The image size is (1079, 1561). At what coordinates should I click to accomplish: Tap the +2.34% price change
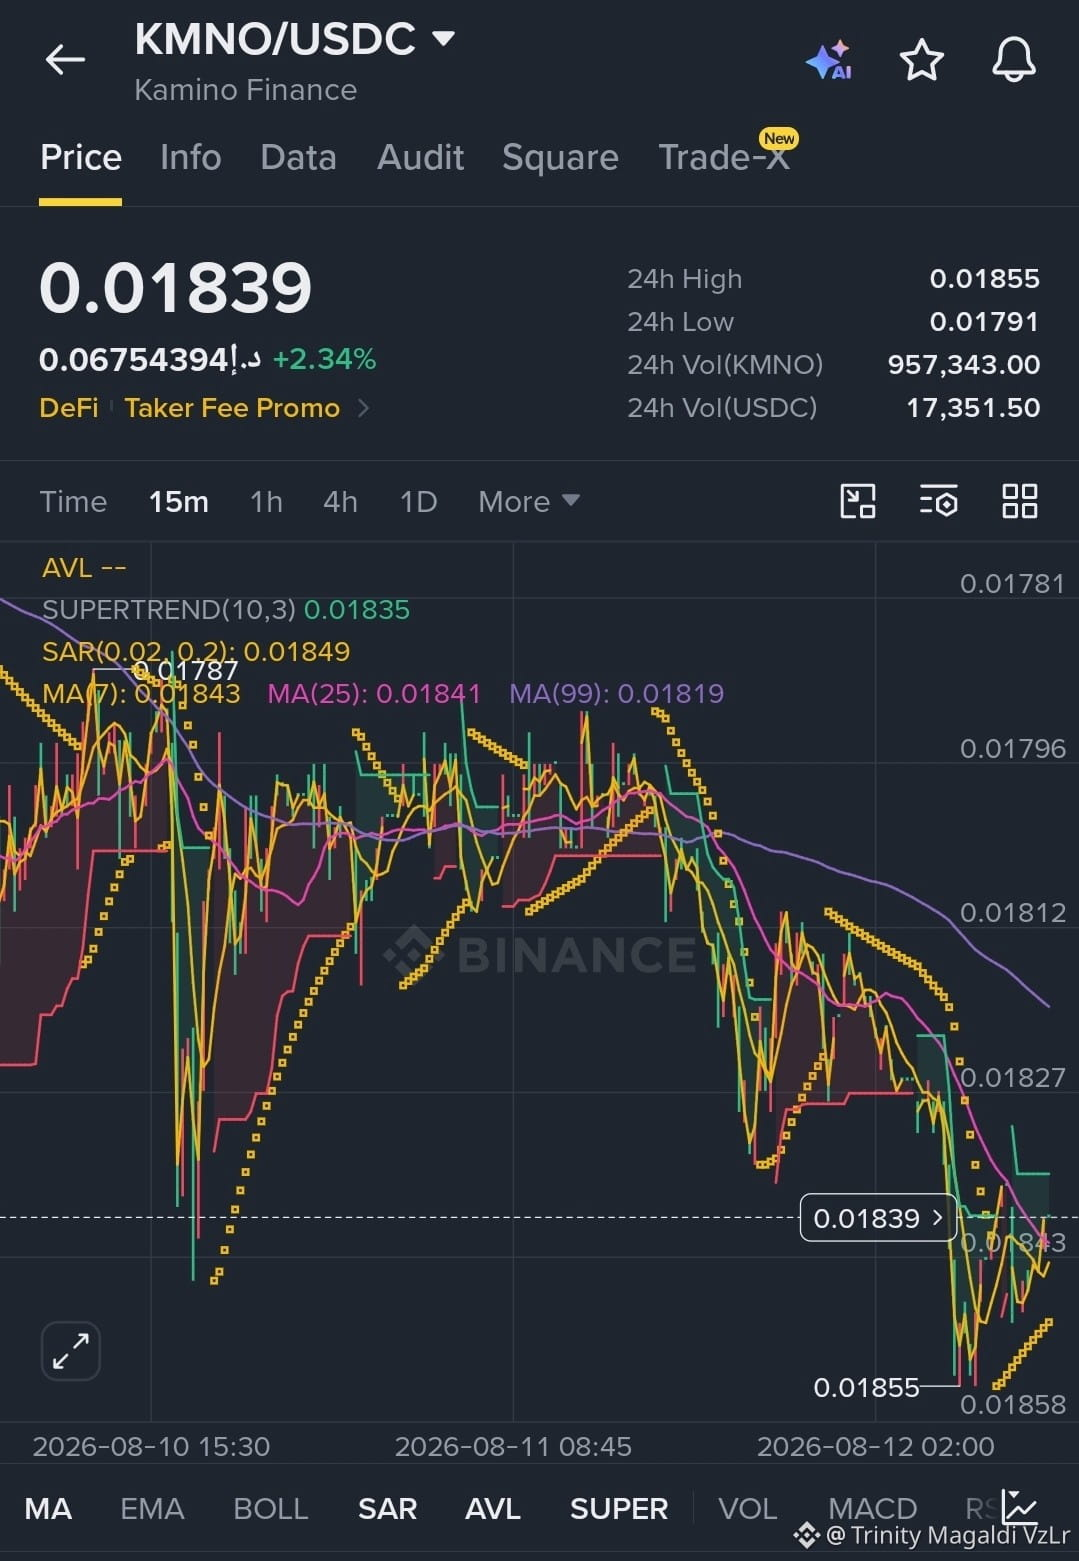coord(324,359)
